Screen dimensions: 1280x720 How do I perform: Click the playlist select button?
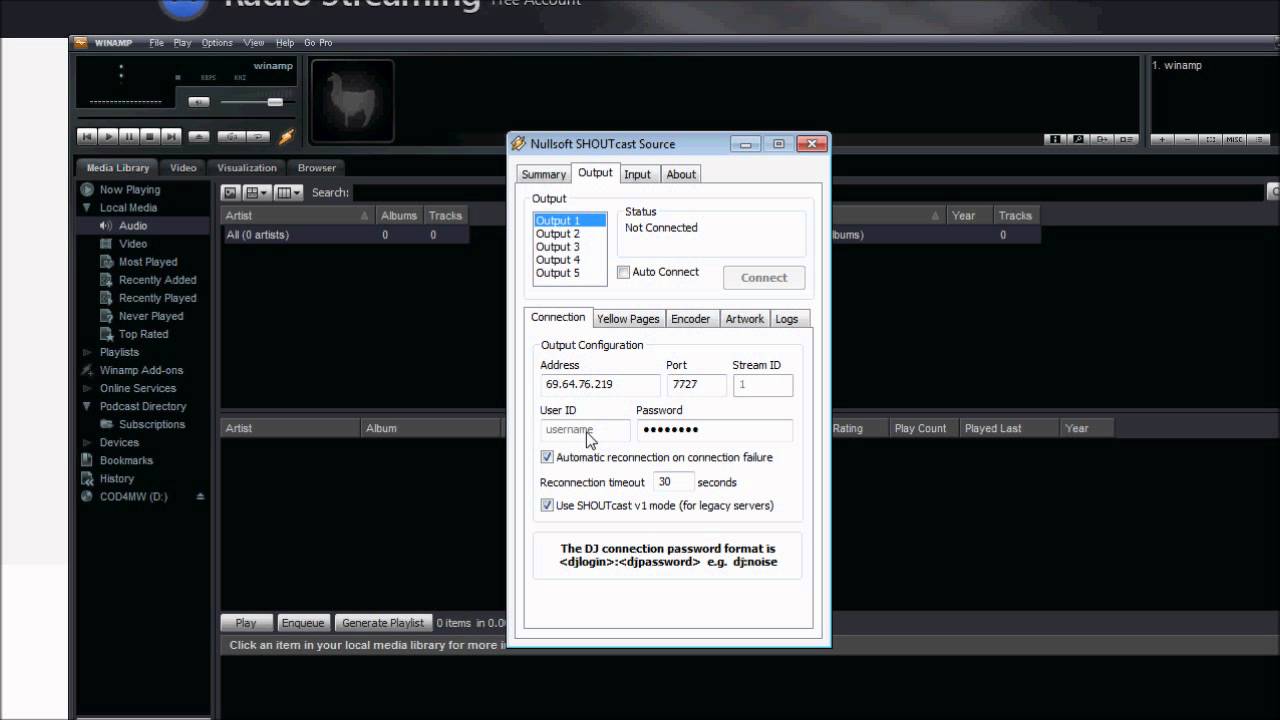pyautogui.click(x=1211, y=139)
